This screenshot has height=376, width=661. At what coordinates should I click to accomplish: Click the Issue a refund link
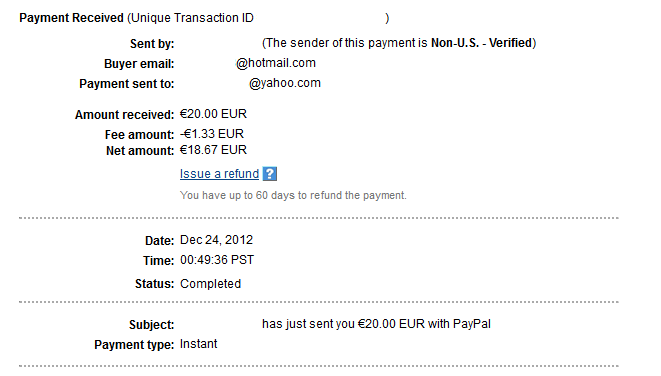pyautogui.click(x=219, y=174)
